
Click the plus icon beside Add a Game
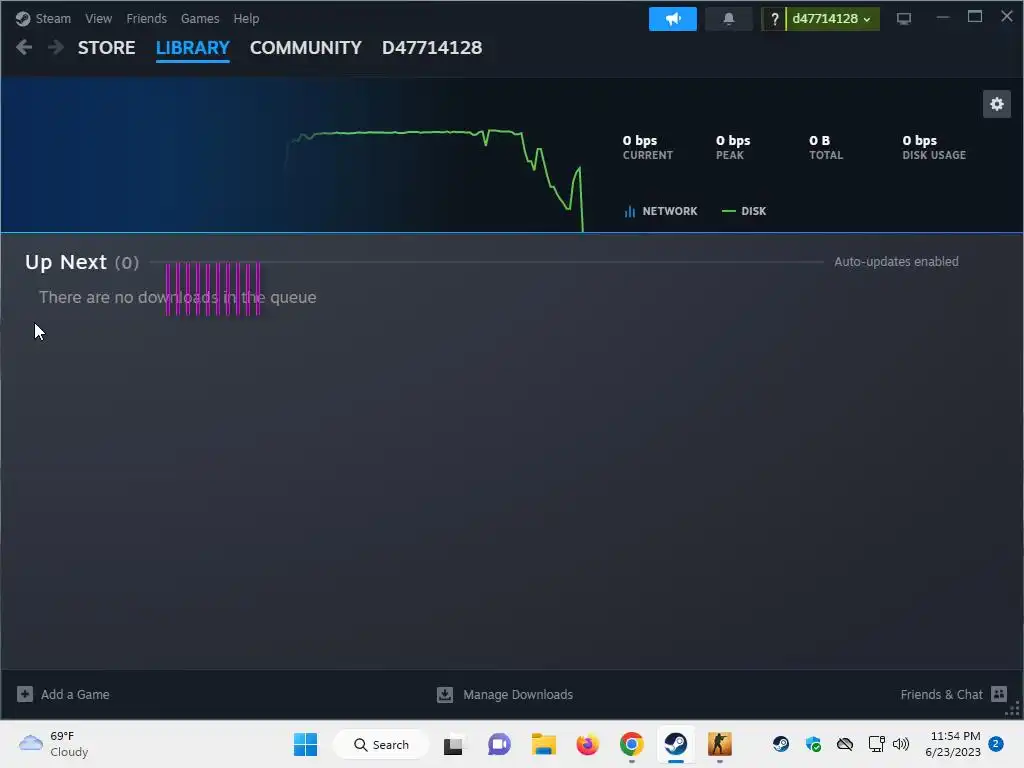coord(25,694)
